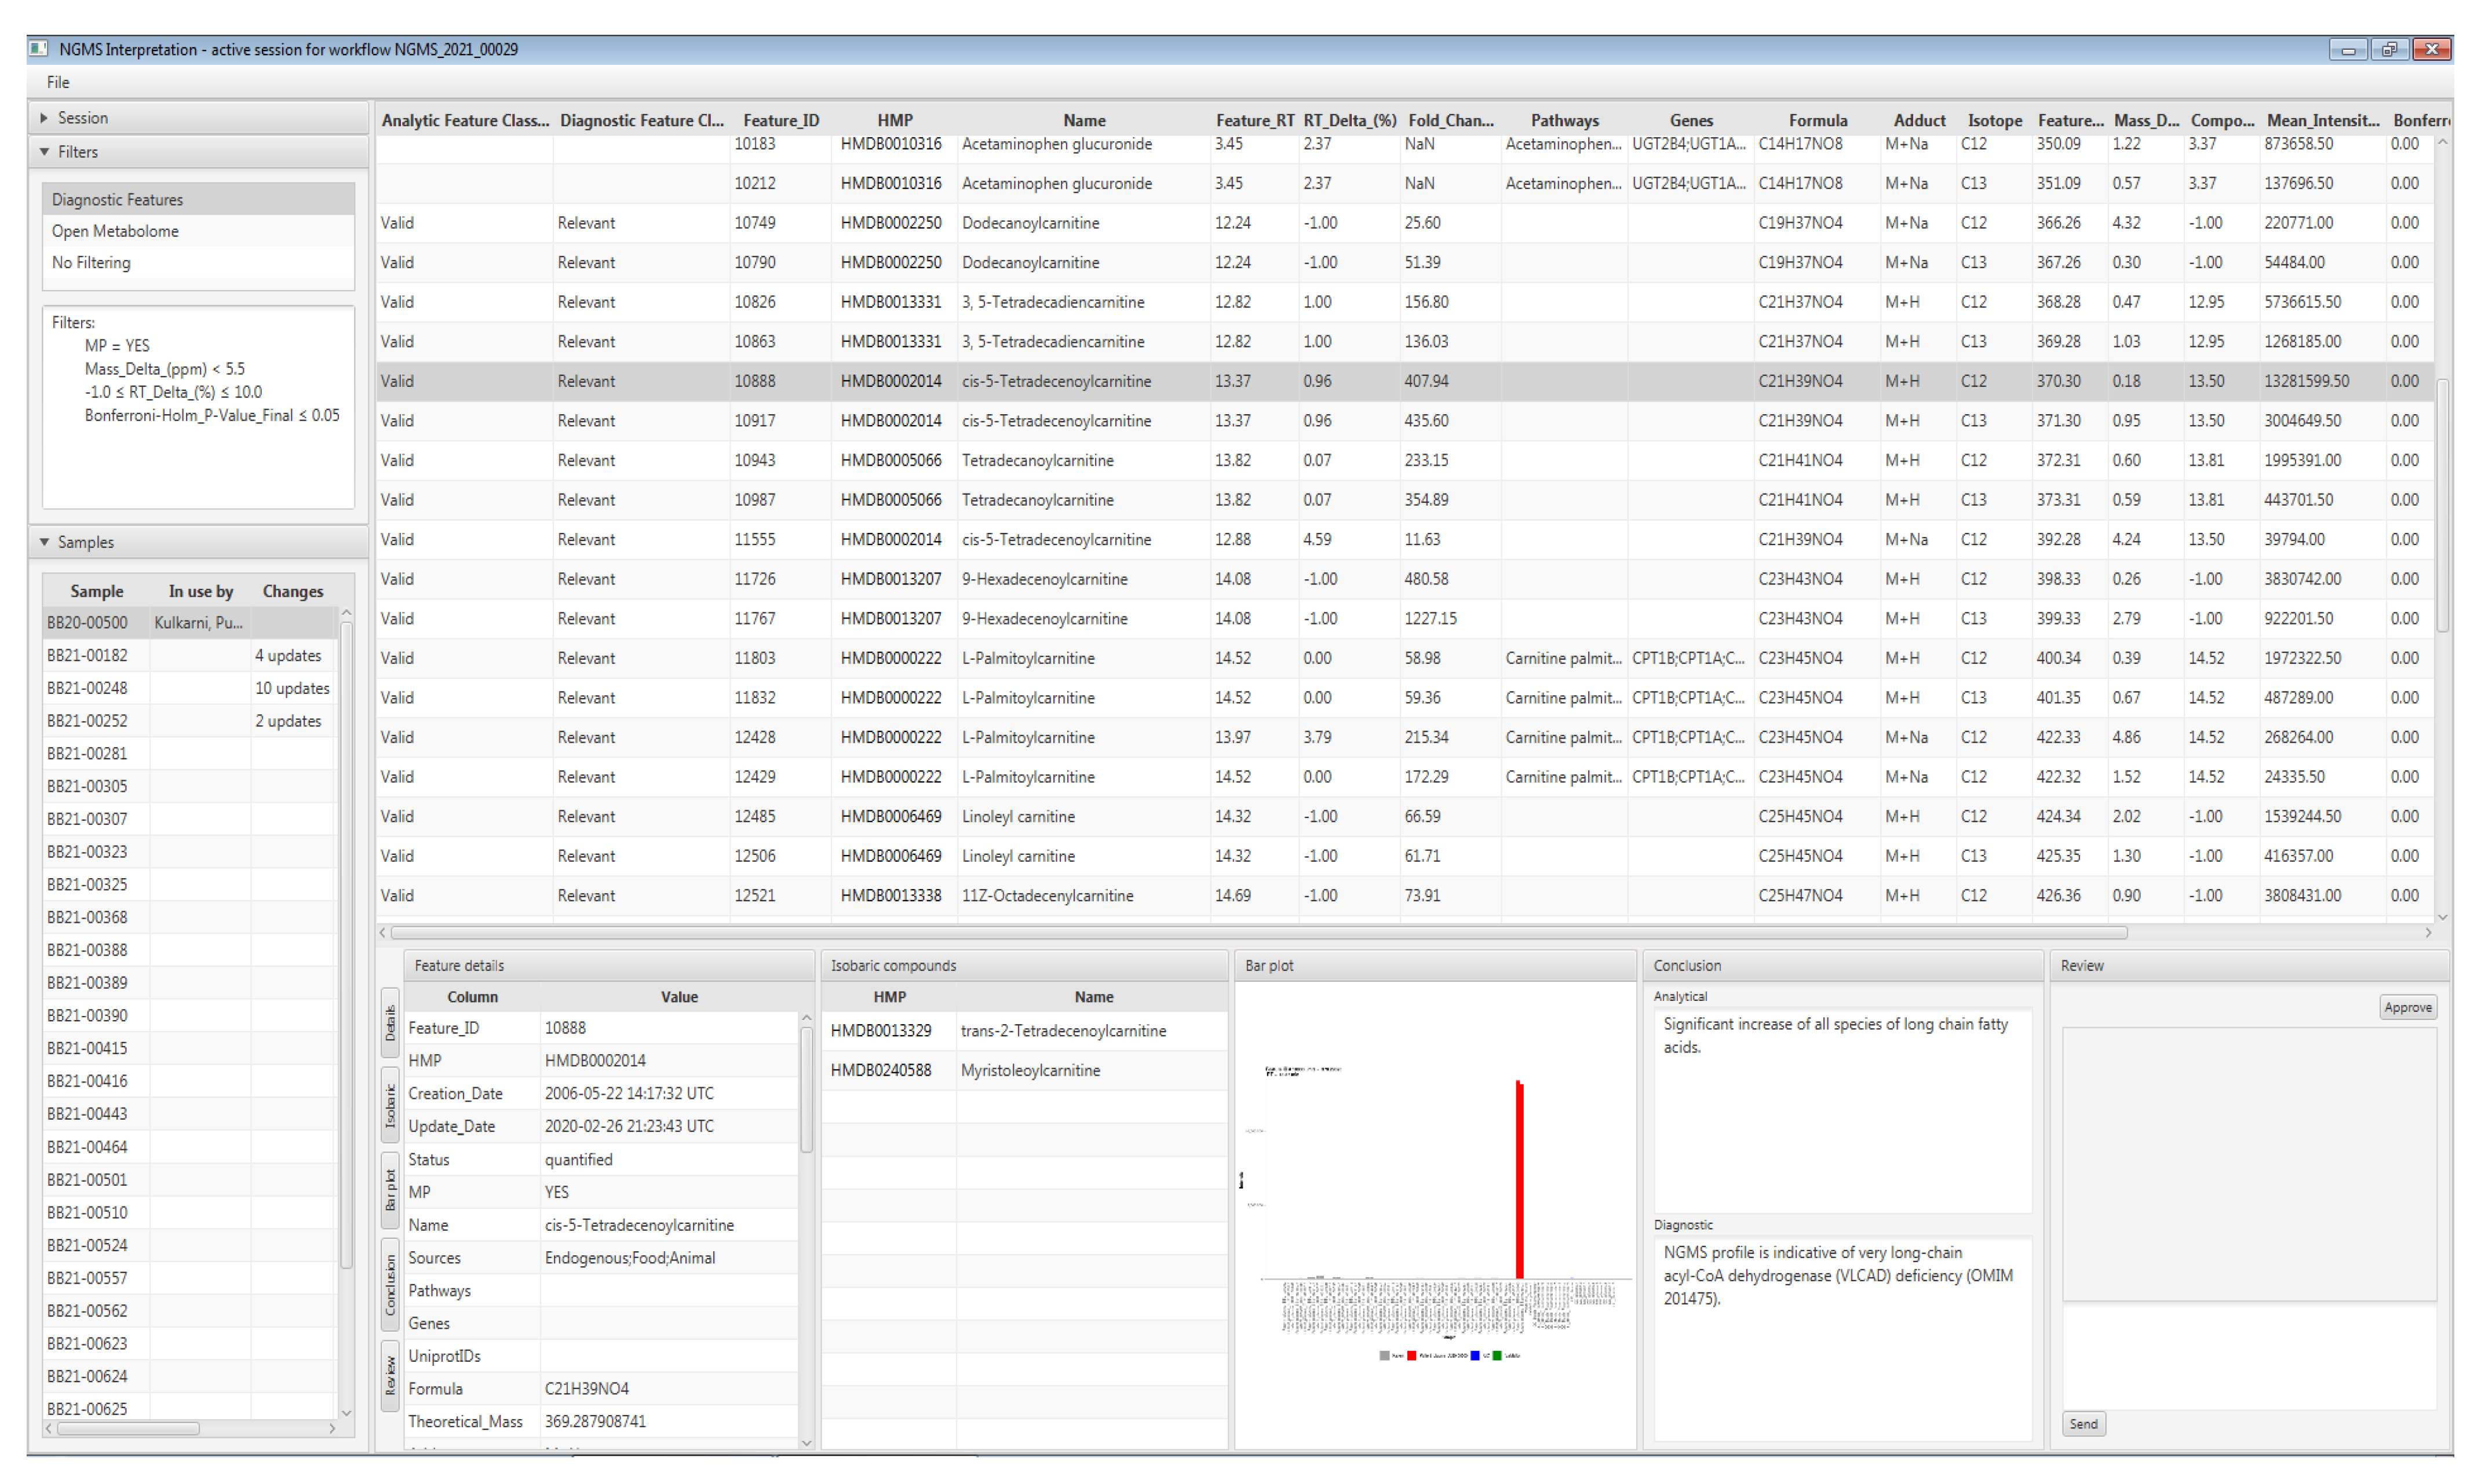The height and width of the screenshot is (1484, 2481).
Task: Select sample BB21-00248 in Samples list
Action: [x=88, y=688]
